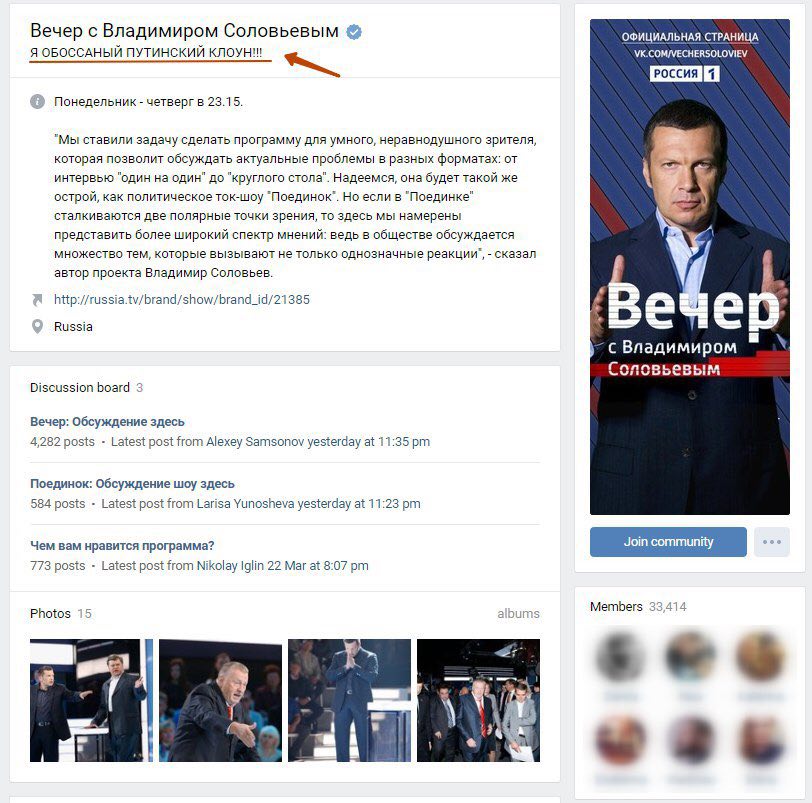Open 'Чем вам нравится программа?' topic

(122, 546)
